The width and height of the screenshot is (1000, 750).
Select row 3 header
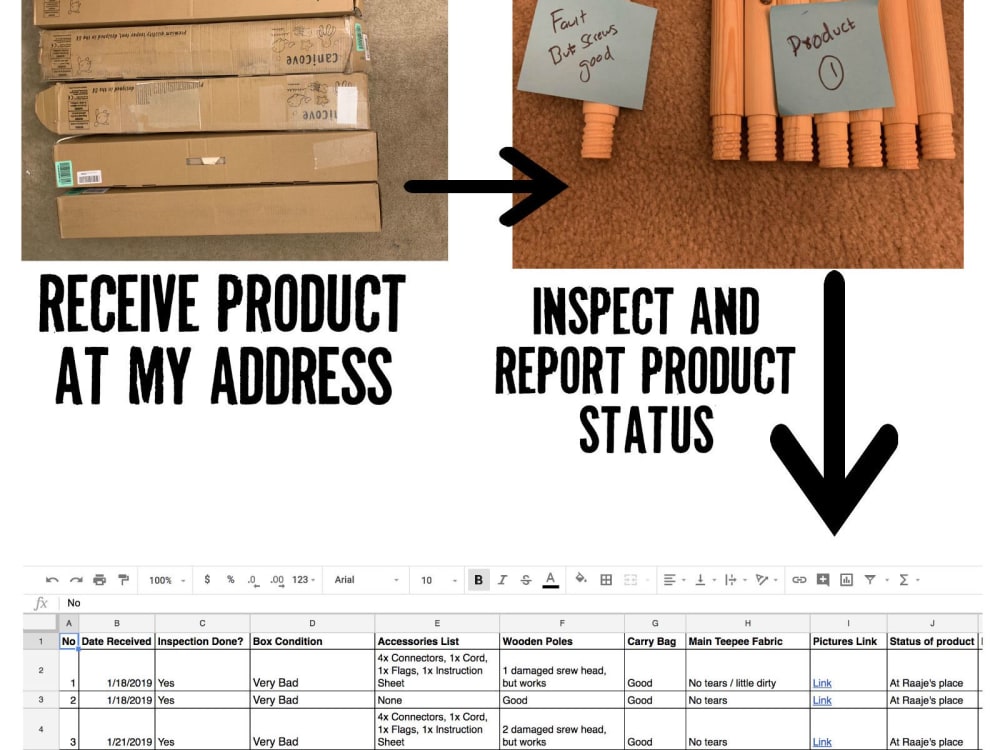pyautogui.click(x=41, y=700)
